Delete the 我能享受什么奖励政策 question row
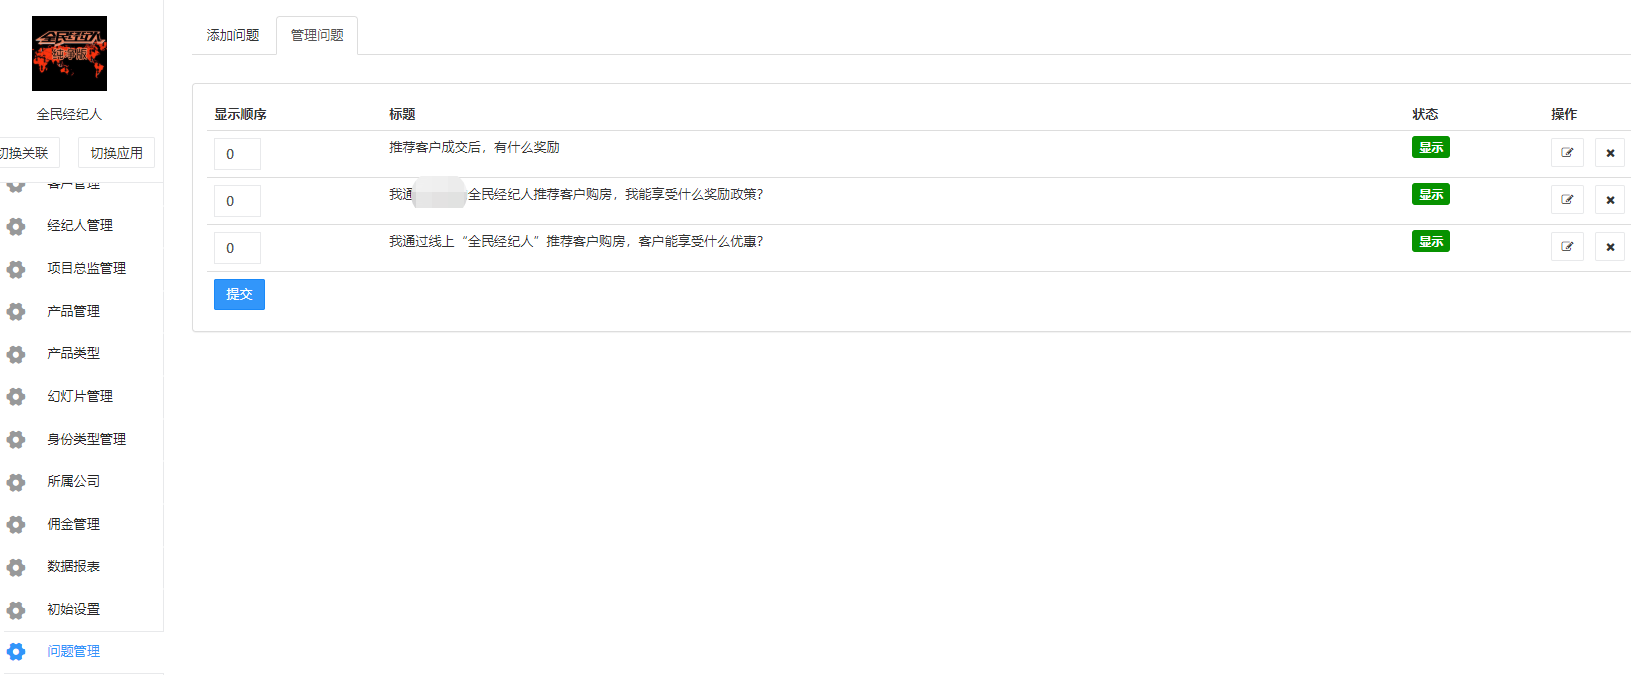 point(1610,200)
